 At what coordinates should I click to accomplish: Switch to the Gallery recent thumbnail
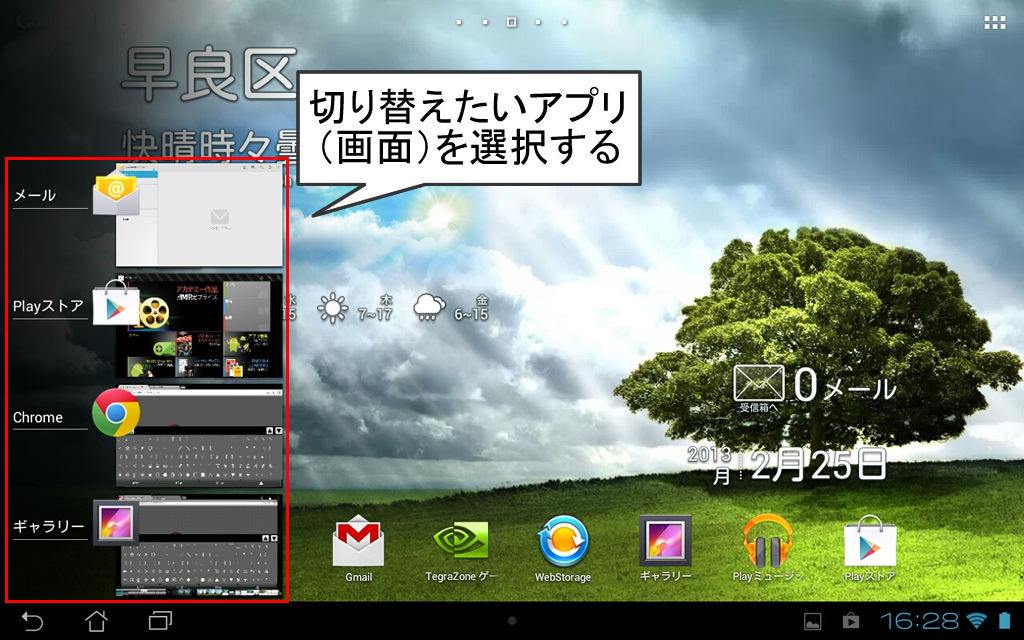[x=200, y=545]
